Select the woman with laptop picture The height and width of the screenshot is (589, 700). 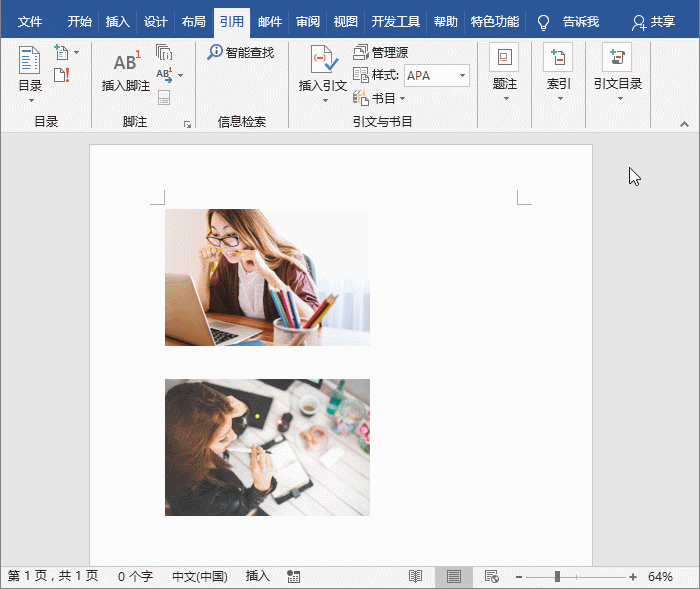(267, 277)
